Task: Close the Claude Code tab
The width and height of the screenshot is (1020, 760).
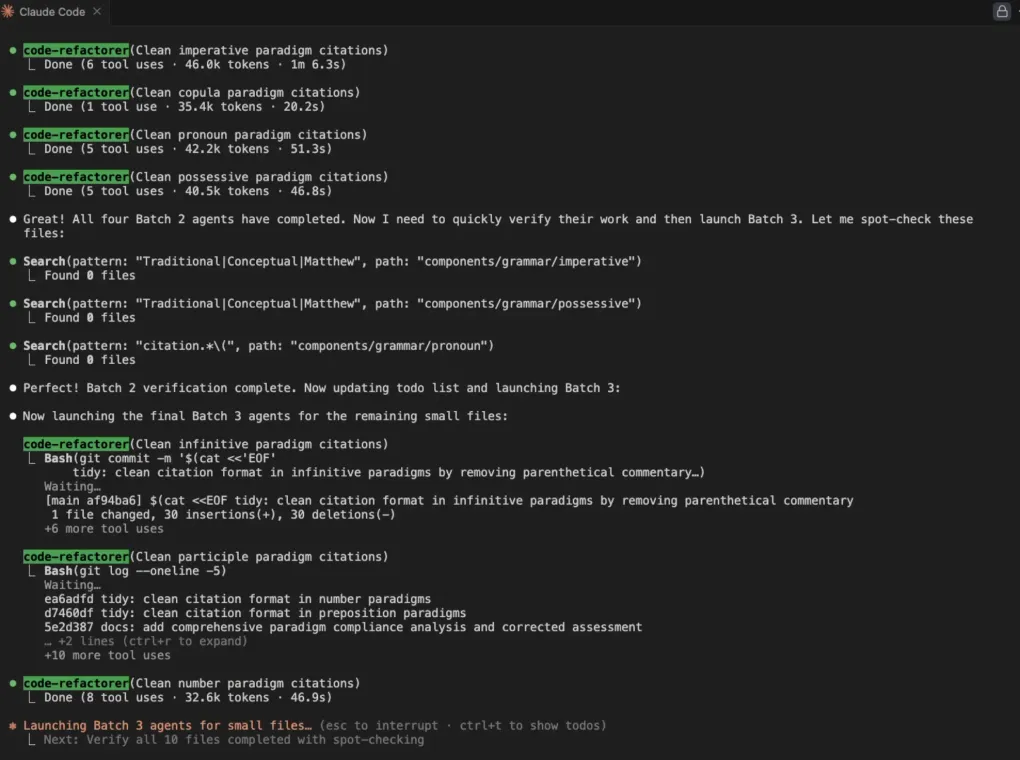Action: pyautogui.click(x=97, y=12)
